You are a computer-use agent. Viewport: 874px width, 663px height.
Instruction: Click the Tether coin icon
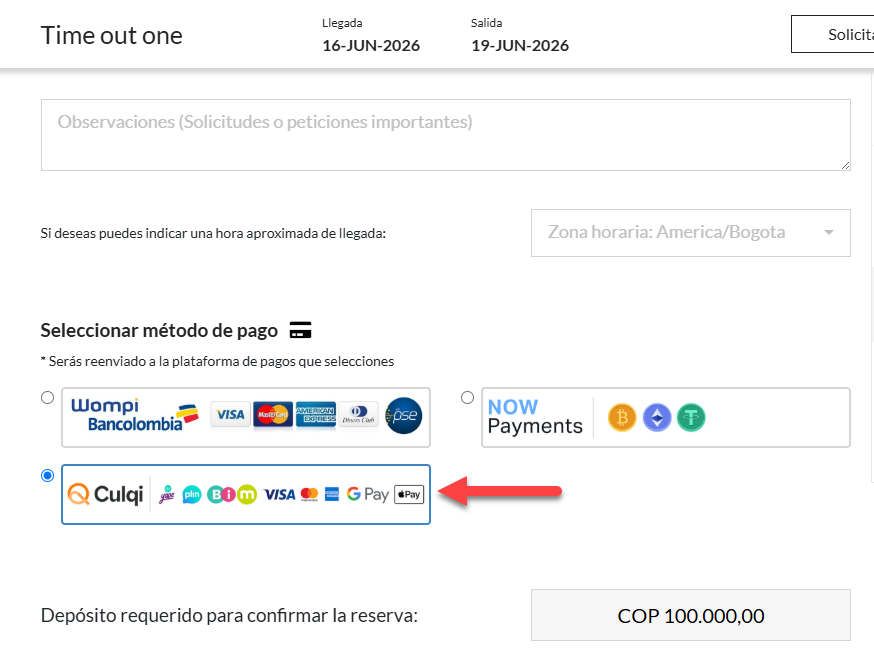click(691, 418)
